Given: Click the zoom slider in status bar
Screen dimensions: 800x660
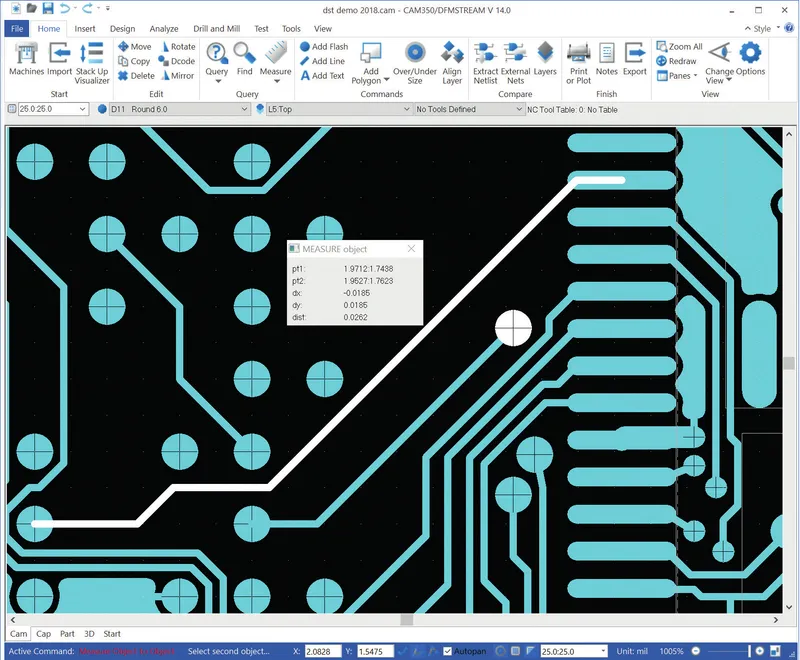Looking at the screenshot, I should (727, 651).
